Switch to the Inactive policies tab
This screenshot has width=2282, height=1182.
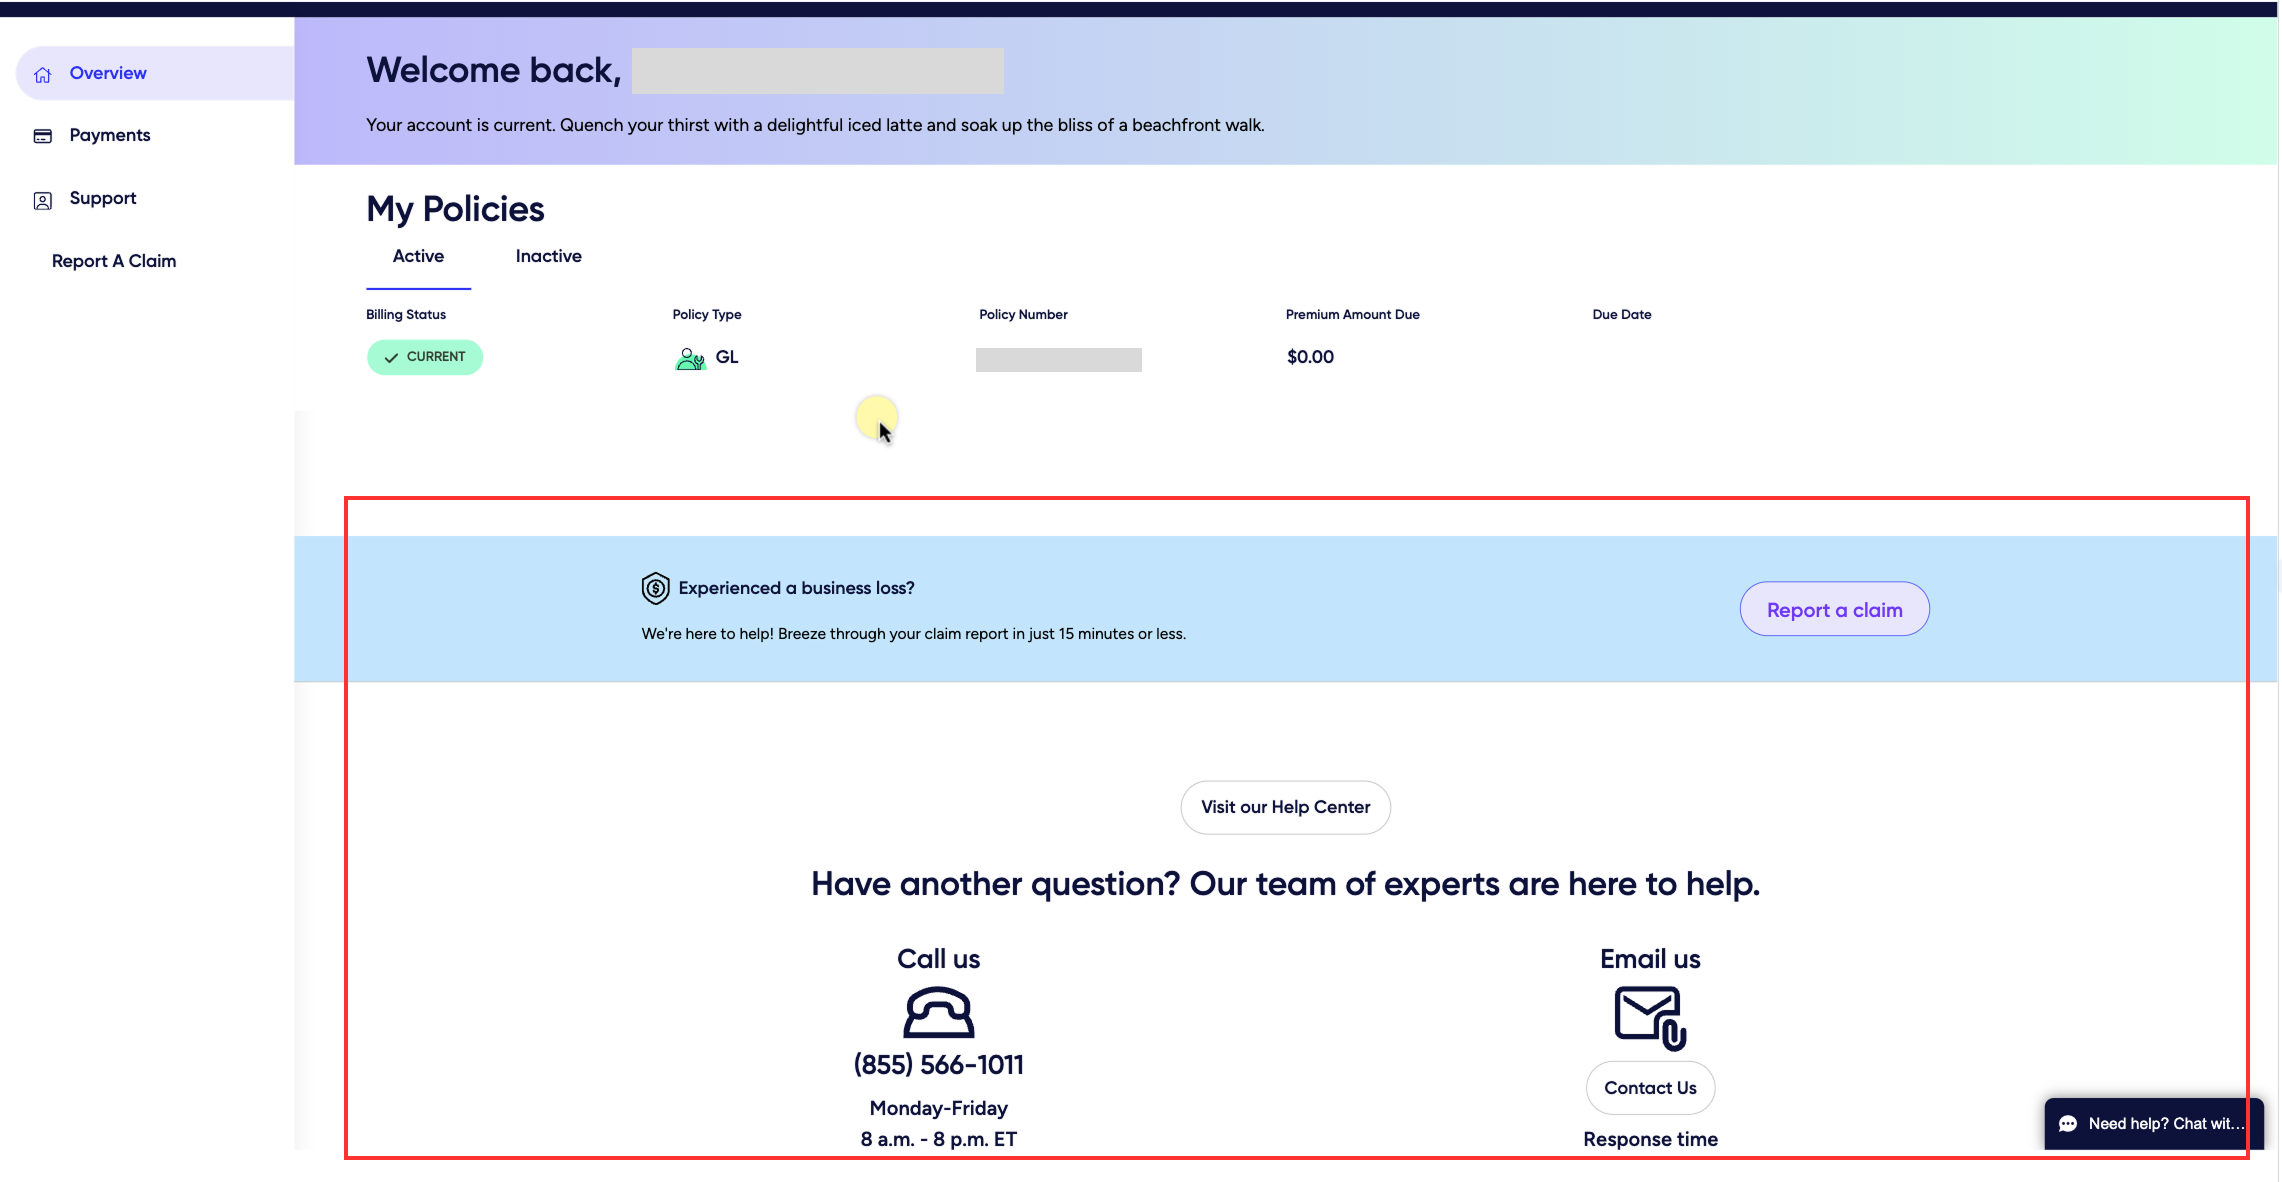548,256
